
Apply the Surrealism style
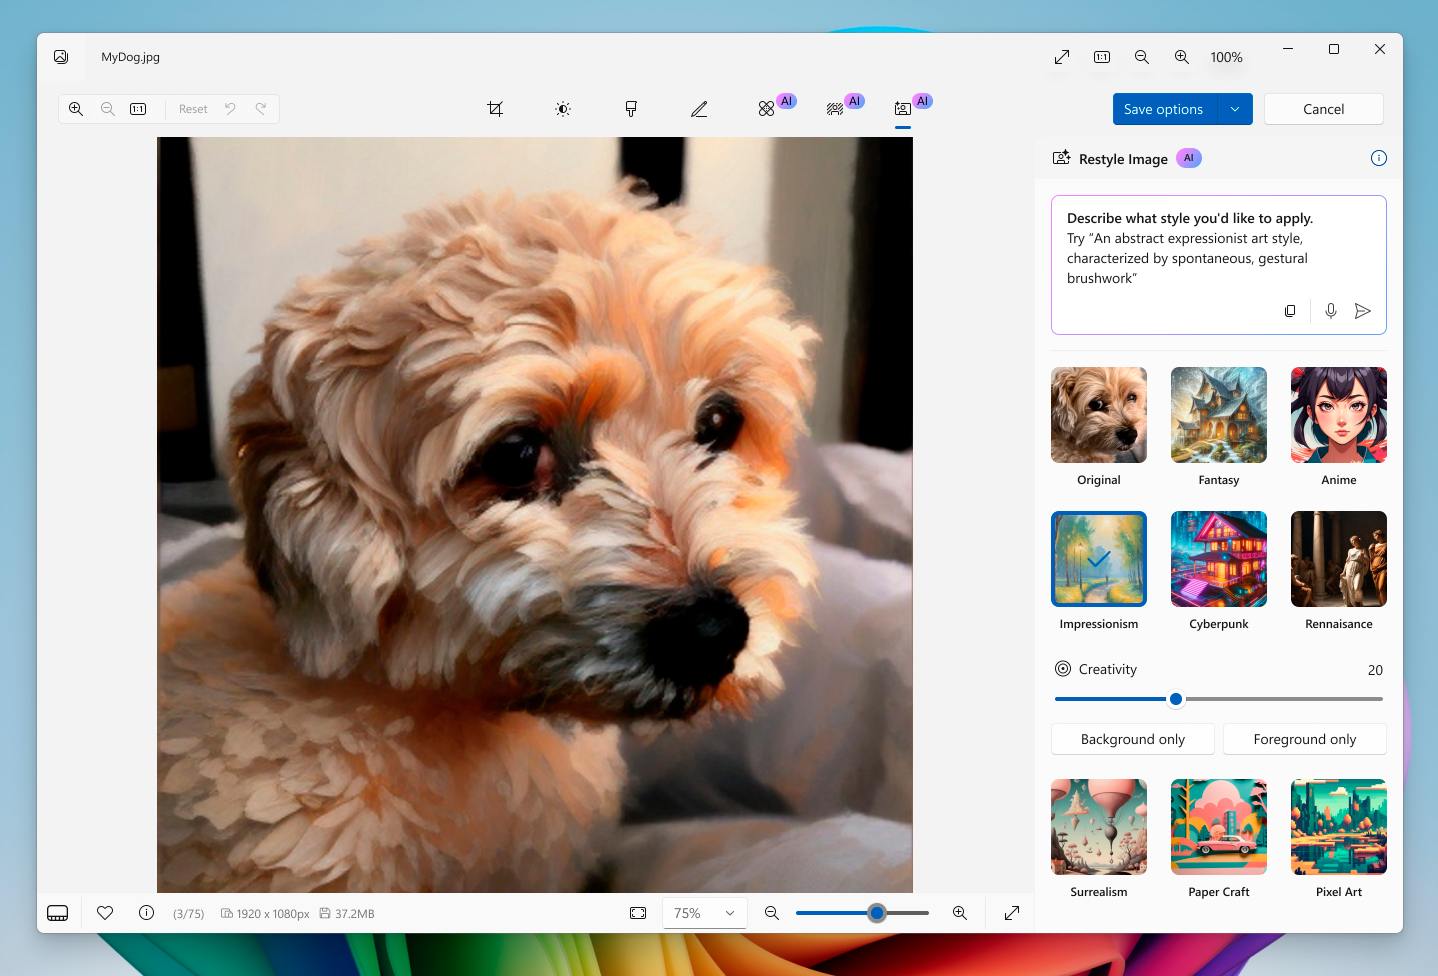click(1099, 827)
